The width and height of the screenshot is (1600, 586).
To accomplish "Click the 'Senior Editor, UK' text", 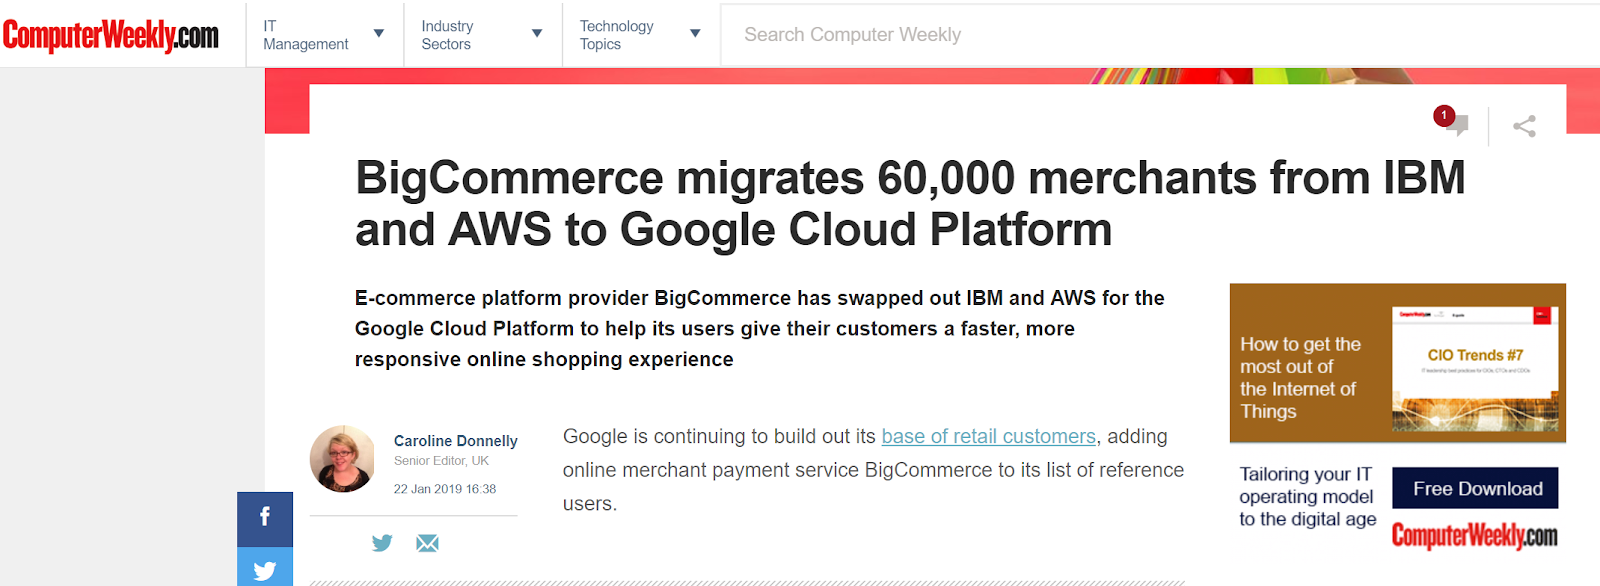I will tap(441, 461).
